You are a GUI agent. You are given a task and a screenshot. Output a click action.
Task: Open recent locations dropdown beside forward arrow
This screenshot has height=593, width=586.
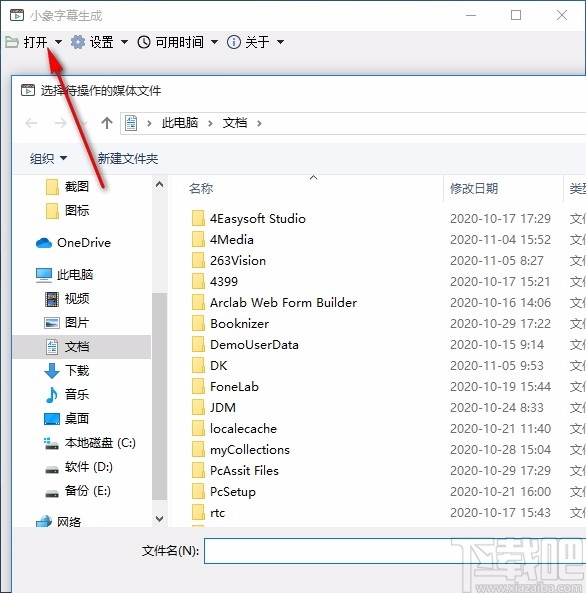(x=84, y=123)
